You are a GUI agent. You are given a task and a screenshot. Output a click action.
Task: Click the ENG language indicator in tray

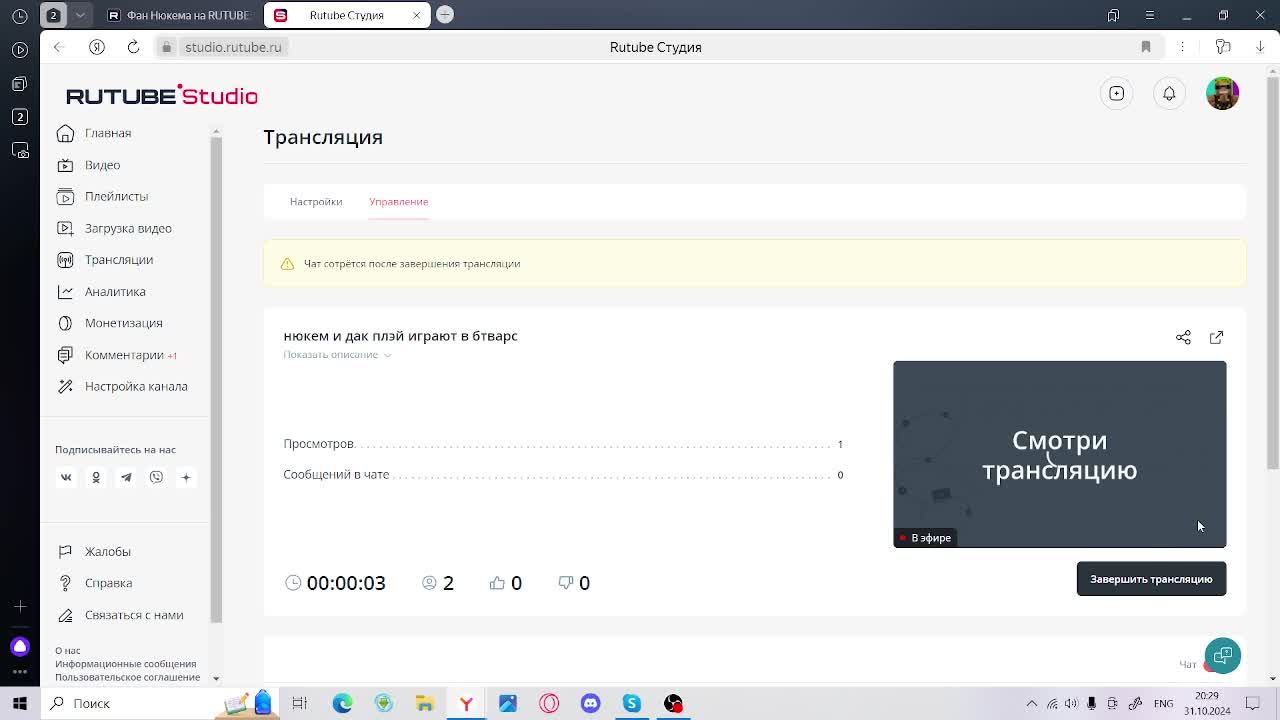(x=1163, y=704)
